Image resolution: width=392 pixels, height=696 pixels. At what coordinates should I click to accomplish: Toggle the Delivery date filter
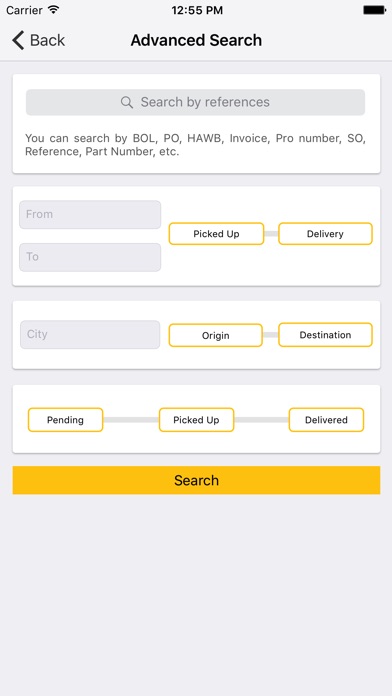pos(325,234)
